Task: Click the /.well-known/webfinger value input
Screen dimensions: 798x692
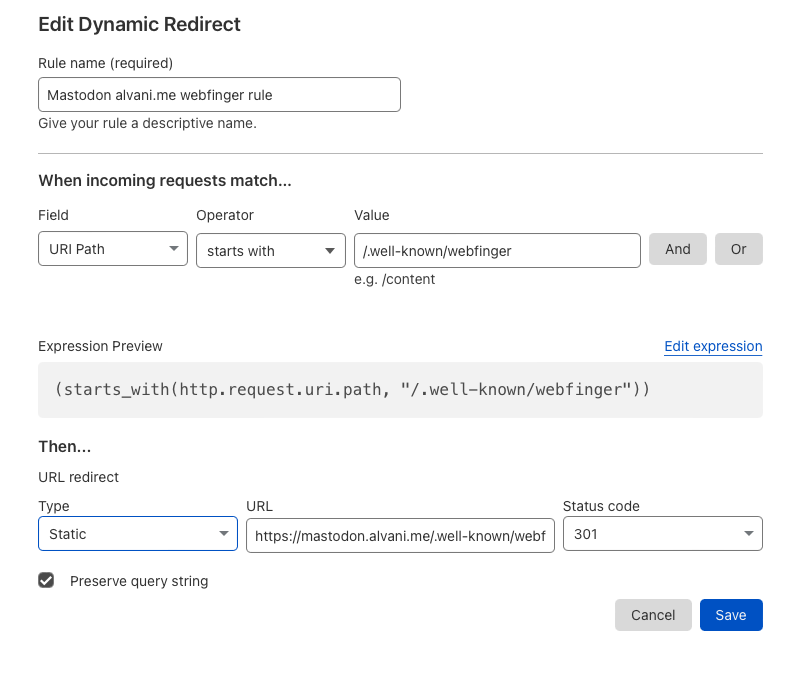Action: click(x=497, y=251)
